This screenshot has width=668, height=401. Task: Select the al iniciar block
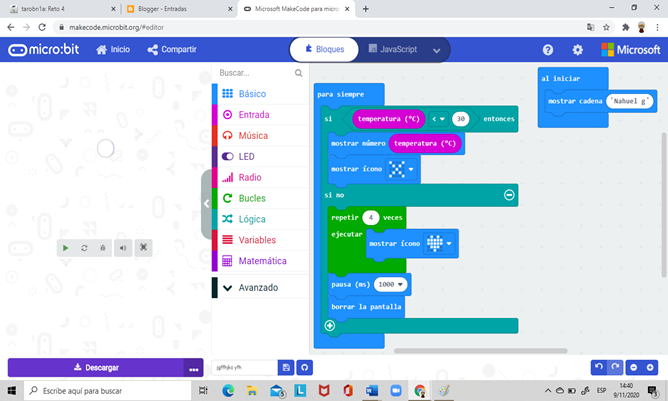[573, 78]
